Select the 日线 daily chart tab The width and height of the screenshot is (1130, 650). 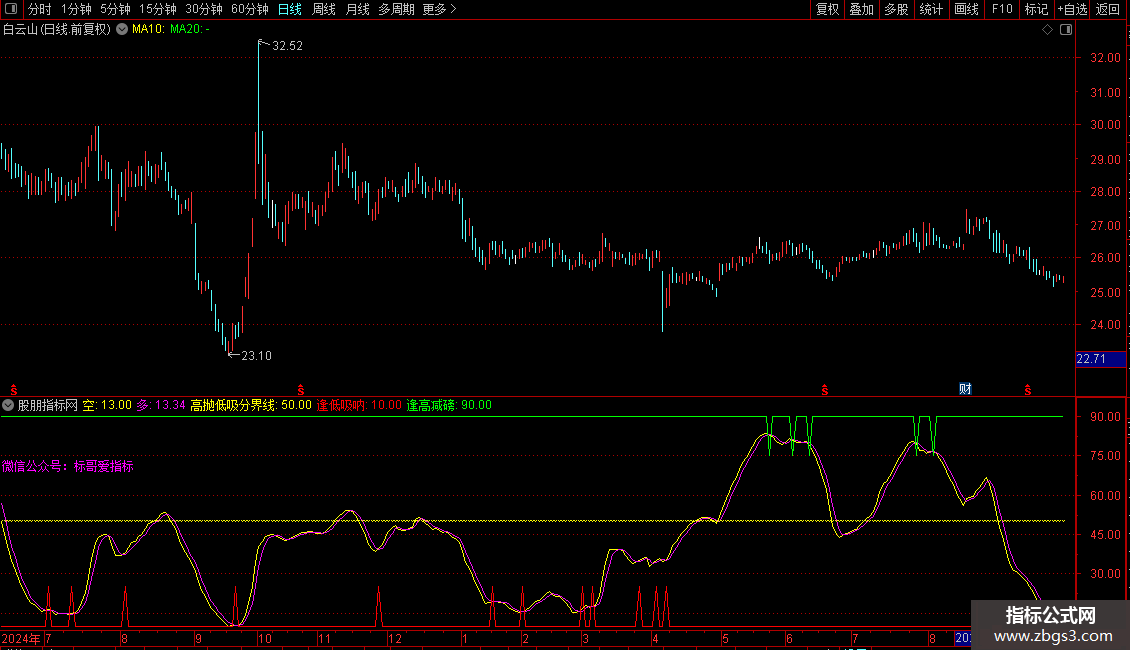pos(290,9)
